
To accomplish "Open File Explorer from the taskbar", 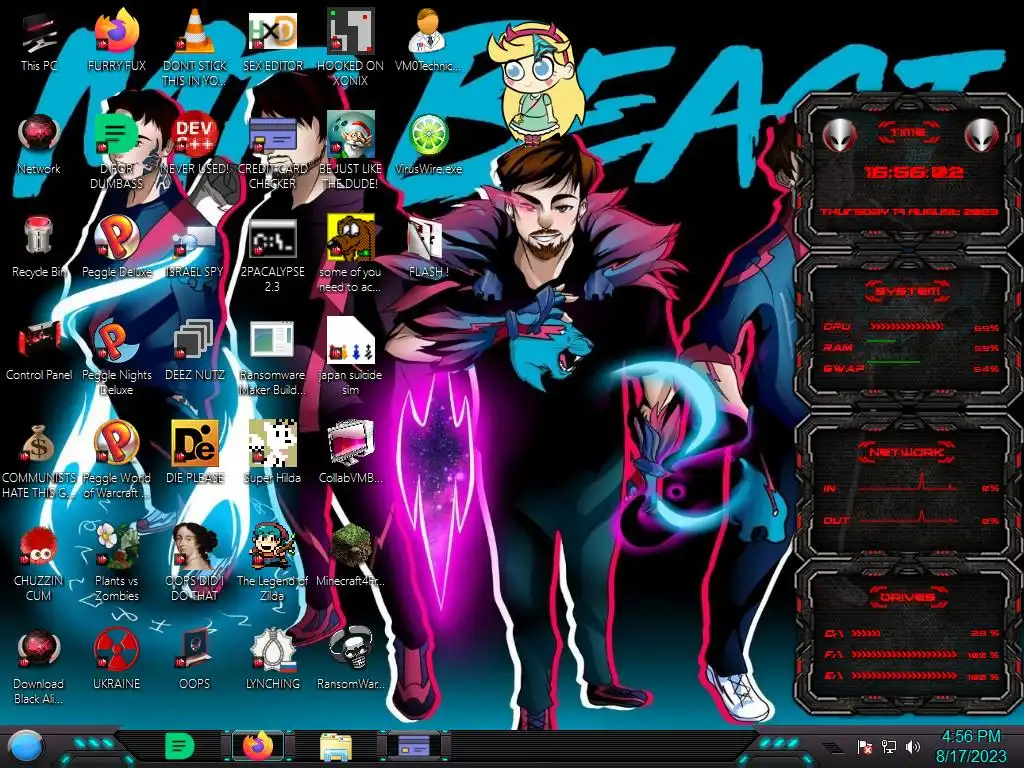I will click(336, 747).
